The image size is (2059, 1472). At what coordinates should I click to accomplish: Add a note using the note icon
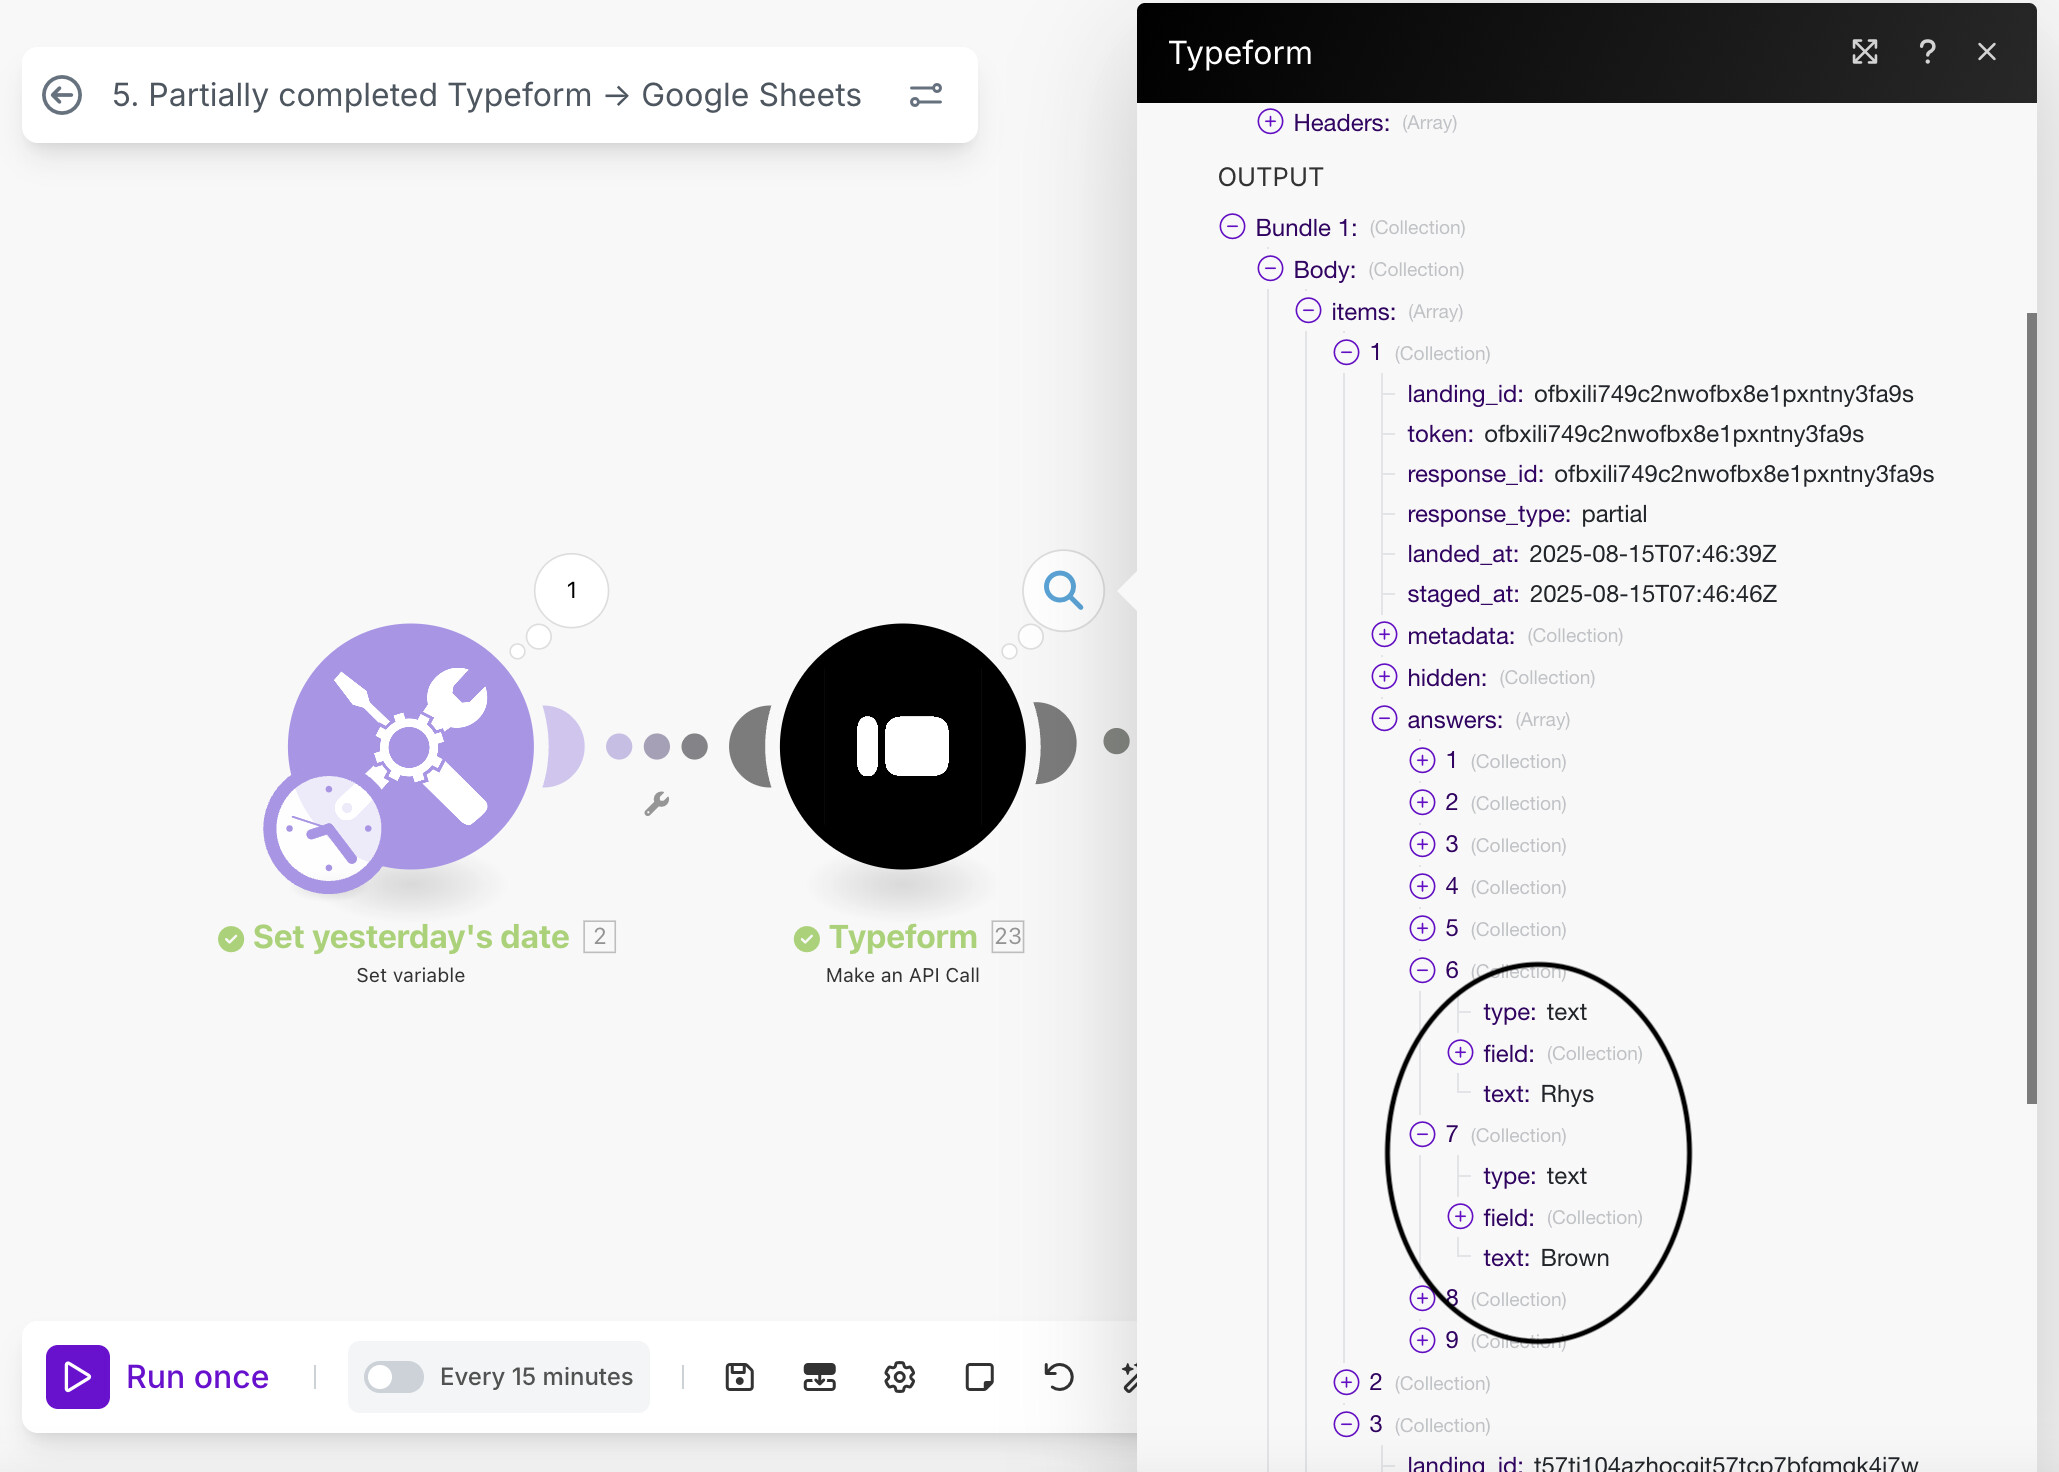click(x=979, y=1377)
